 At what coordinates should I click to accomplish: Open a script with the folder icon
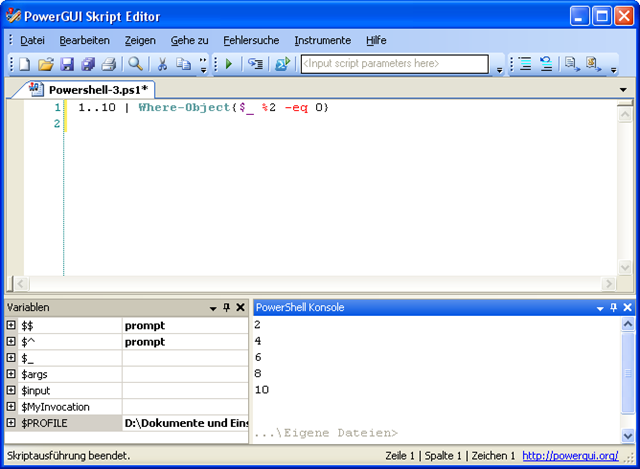[x=46, y=64]
